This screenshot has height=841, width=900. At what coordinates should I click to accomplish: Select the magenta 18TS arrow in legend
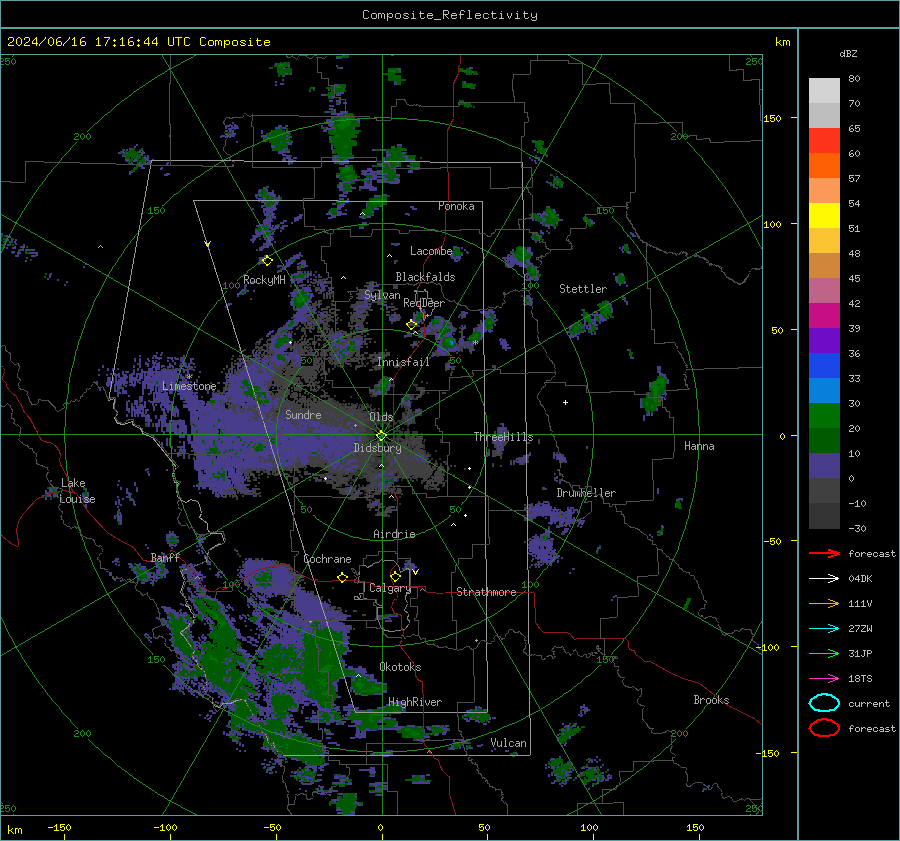coord(824,679)
